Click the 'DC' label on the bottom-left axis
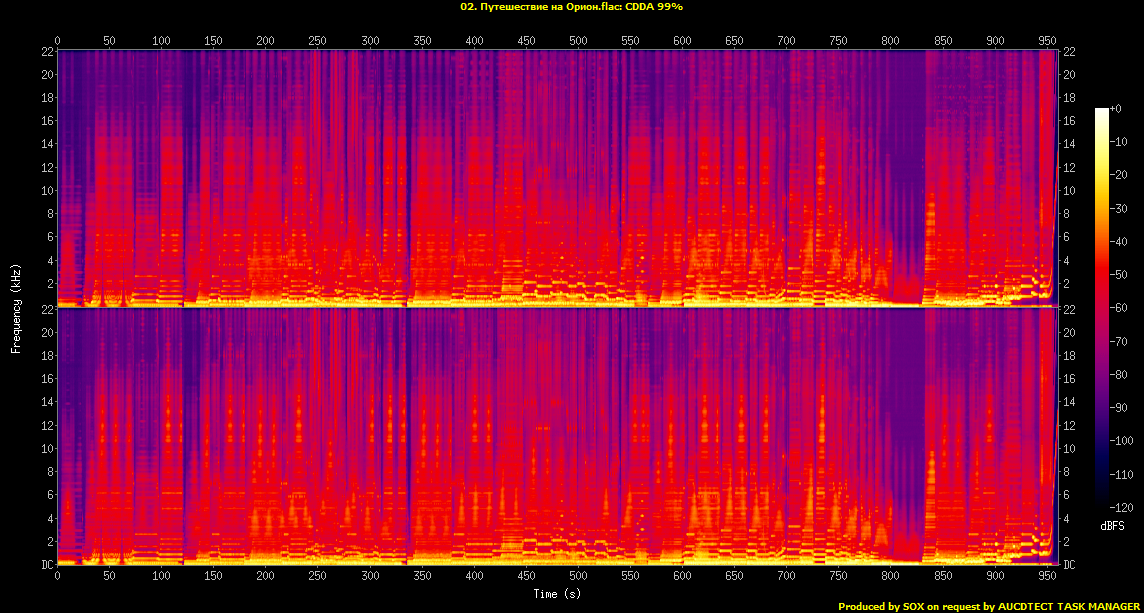 (46, 565)
